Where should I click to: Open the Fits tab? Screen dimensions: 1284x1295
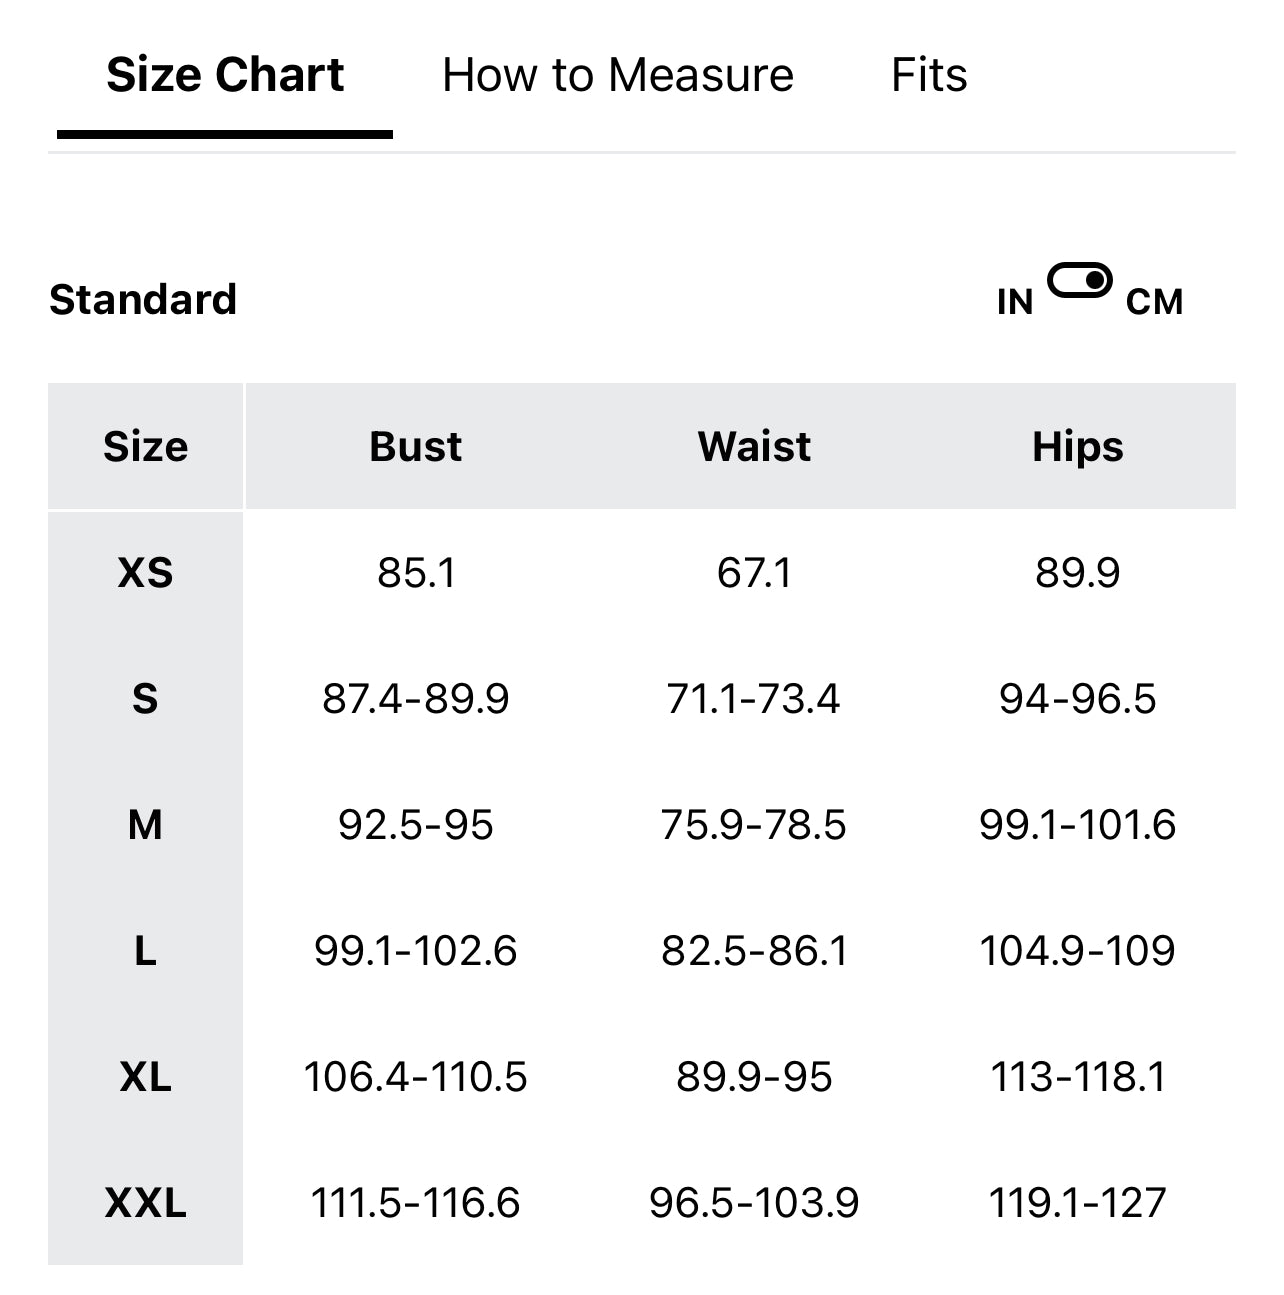[x=929, y=76]
